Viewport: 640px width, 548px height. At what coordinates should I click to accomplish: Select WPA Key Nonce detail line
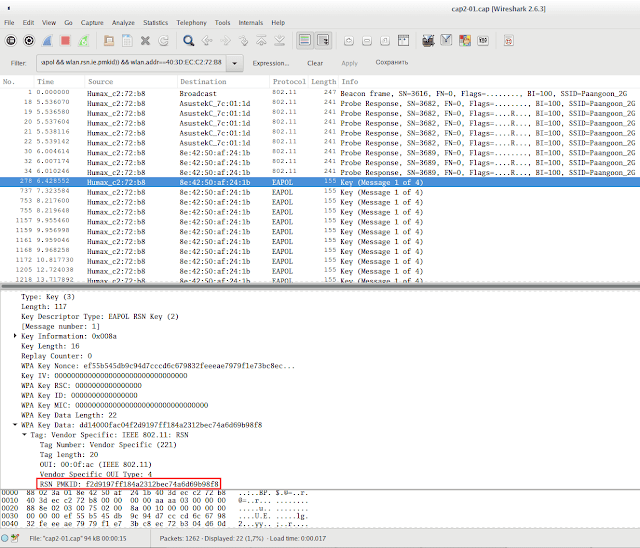[x=158, y=366]
